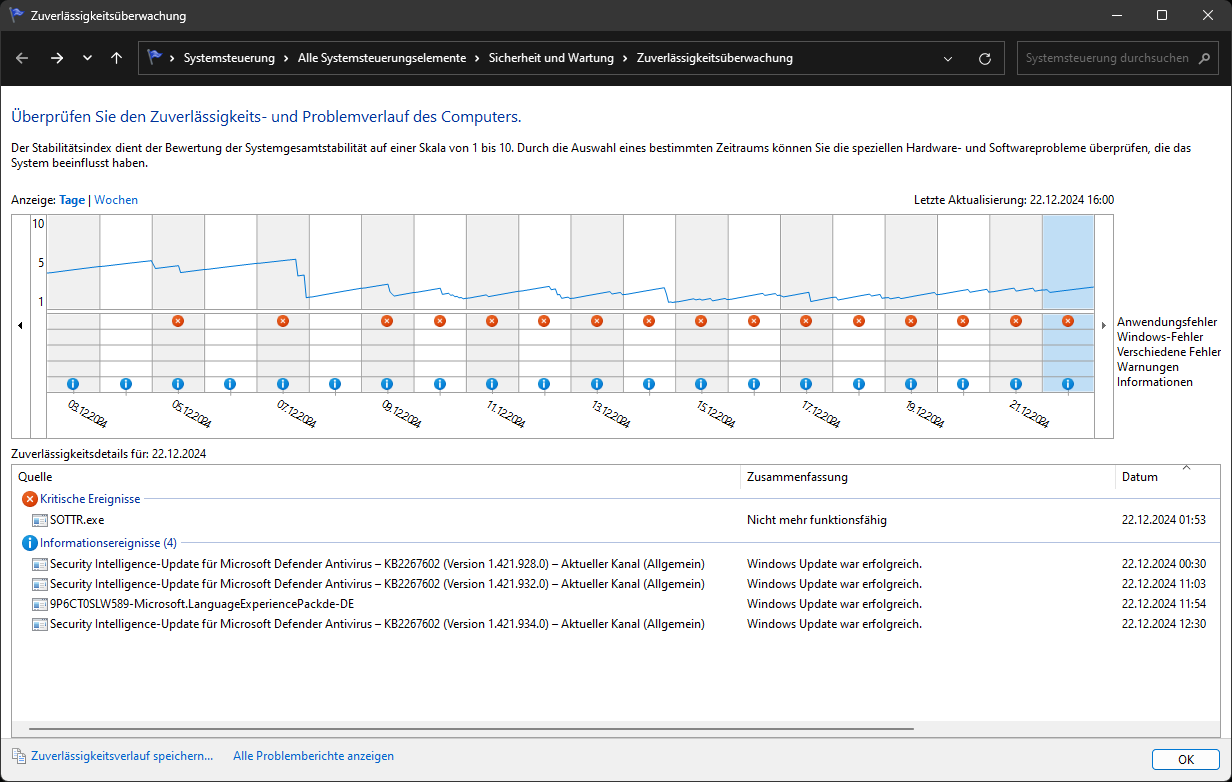Click the information icon for 21.12.2024
The width and height of the screenshot is (1232, 782).
point(1016,384)
